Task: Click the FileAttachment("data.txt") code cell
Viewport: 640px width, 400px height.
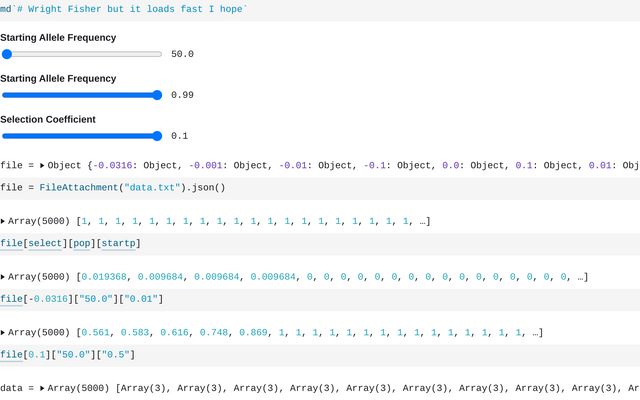Action: [113, 187]
